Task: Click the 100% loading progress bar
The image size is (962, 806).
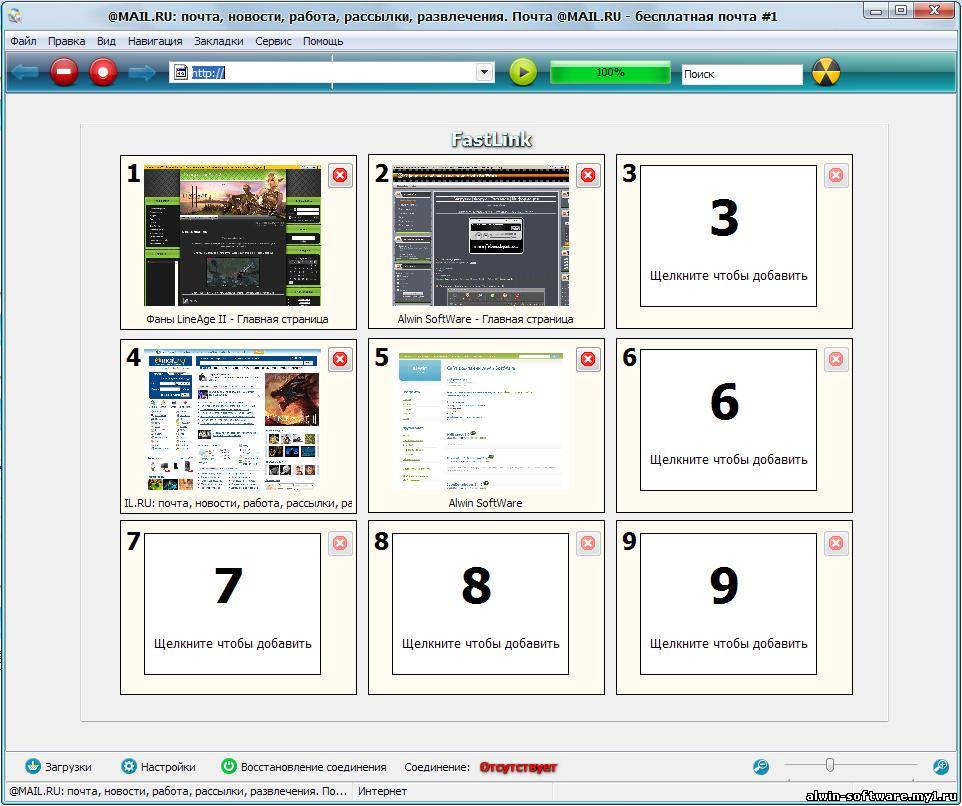Action: [x=610, y=72]
